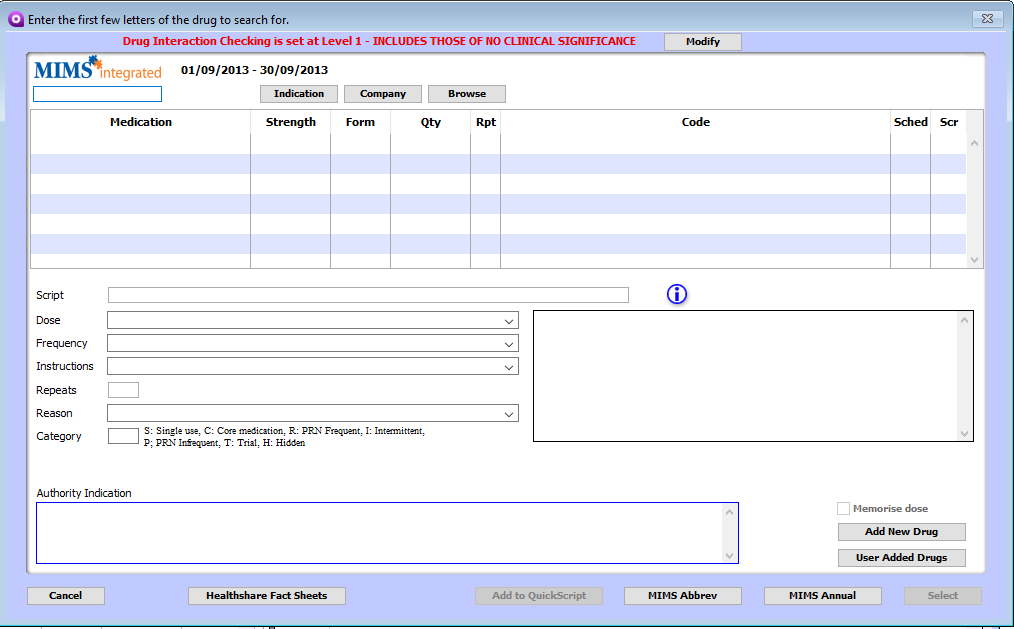The height and width of the screenshot is (629, 1014).
Task: Open the Healthshare Fact Sheets
Action: [266, 595]
